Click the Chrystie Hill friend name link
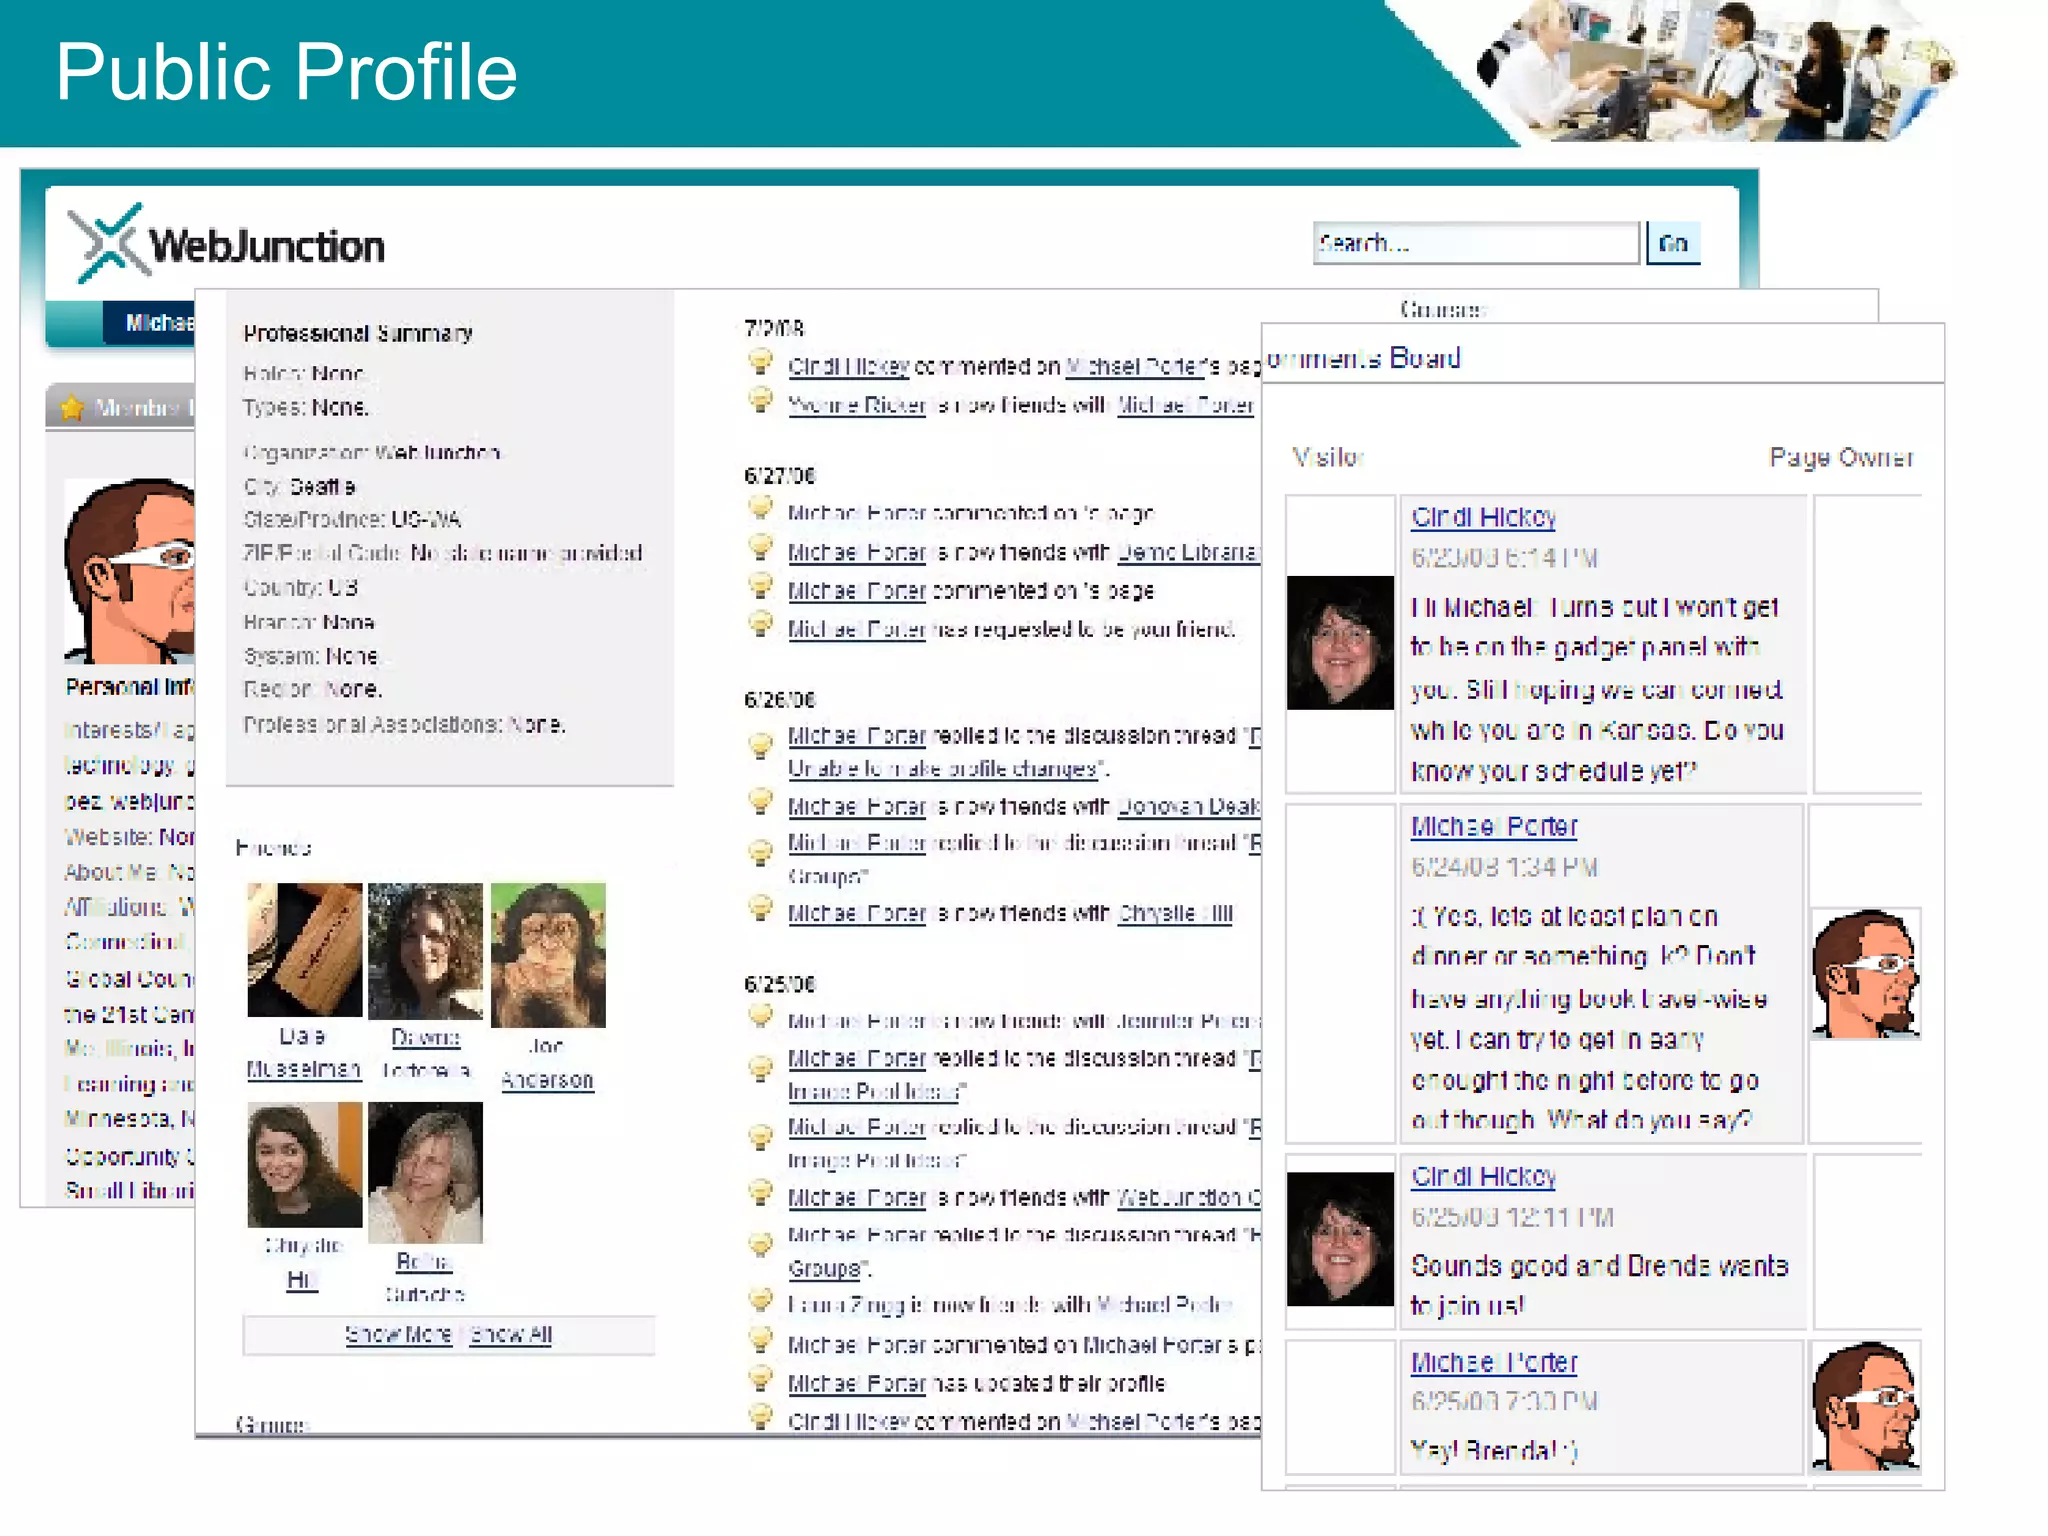Viewport: 2048px width, 1536px height. point(302,1279)
